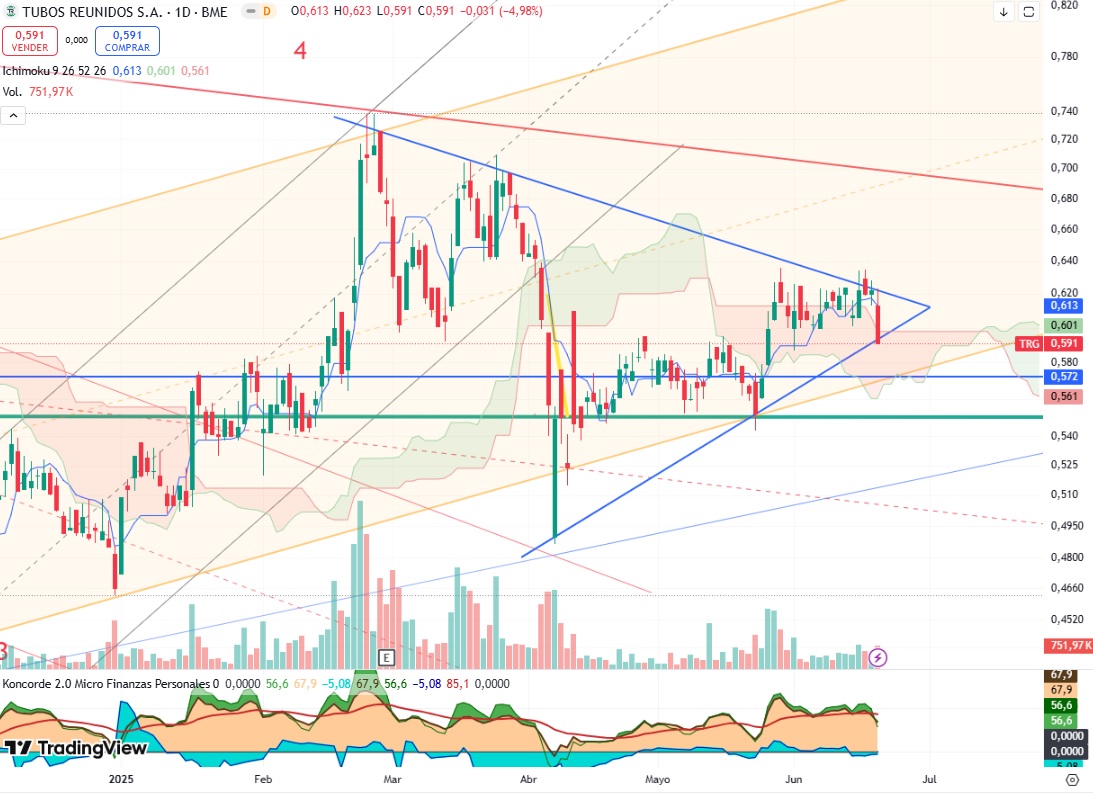Select the Ichimoku 9 26 52 26 indicator legend
The image size is (1093, 793).
pos(54,71)
